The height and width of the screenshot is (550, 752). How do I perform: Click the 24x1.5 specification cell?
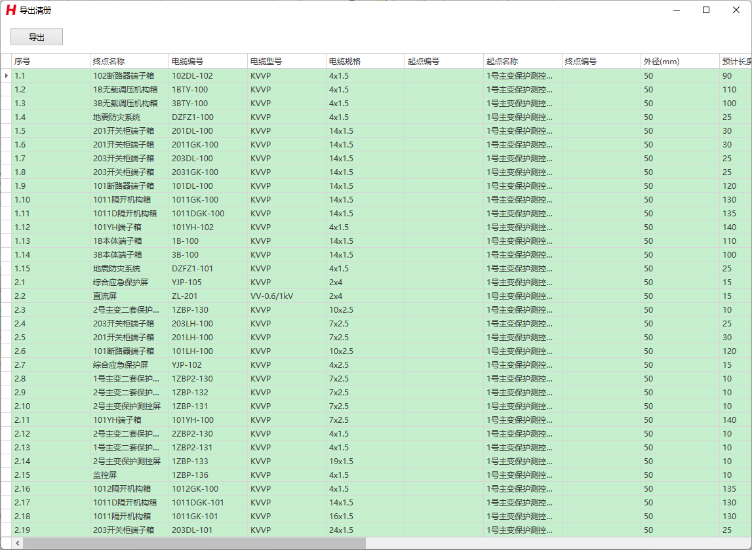[x=364, y=529]
